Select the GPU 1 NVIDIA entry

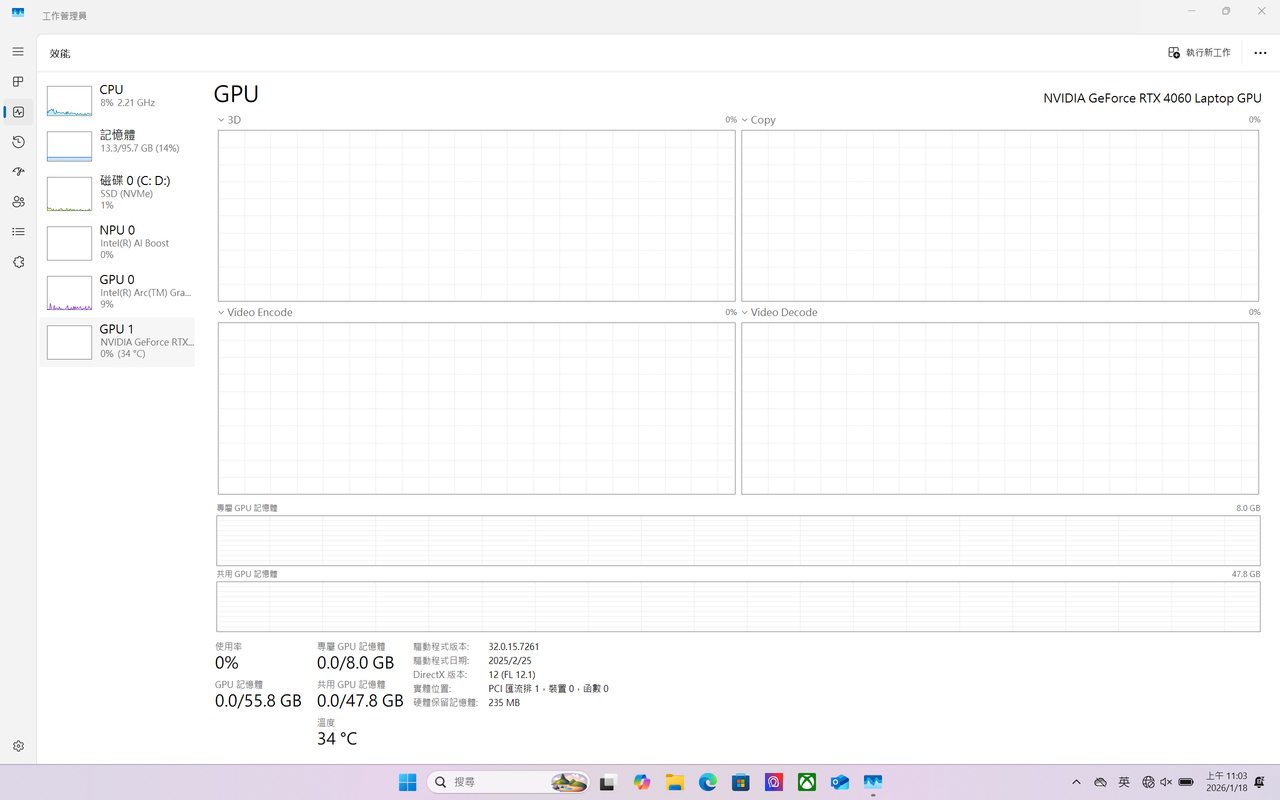coord(117,342)
